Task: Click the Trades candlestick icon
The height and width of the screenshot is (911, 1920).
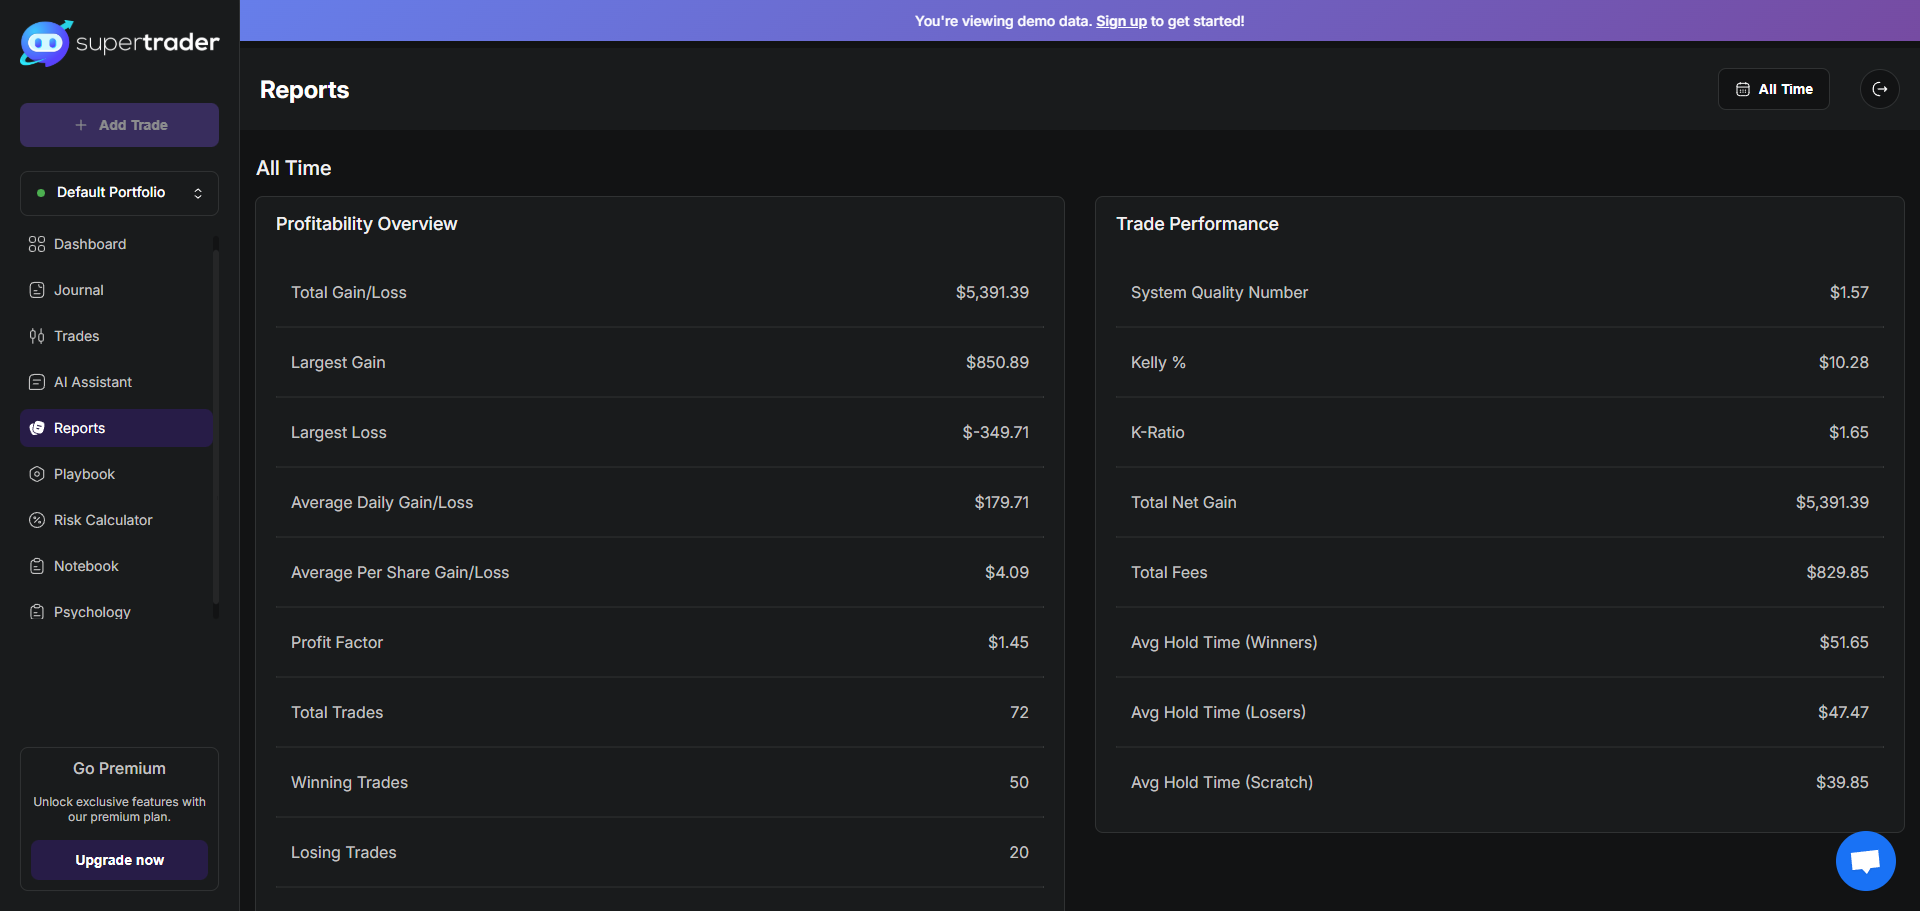Action: (x=37, y=336)
